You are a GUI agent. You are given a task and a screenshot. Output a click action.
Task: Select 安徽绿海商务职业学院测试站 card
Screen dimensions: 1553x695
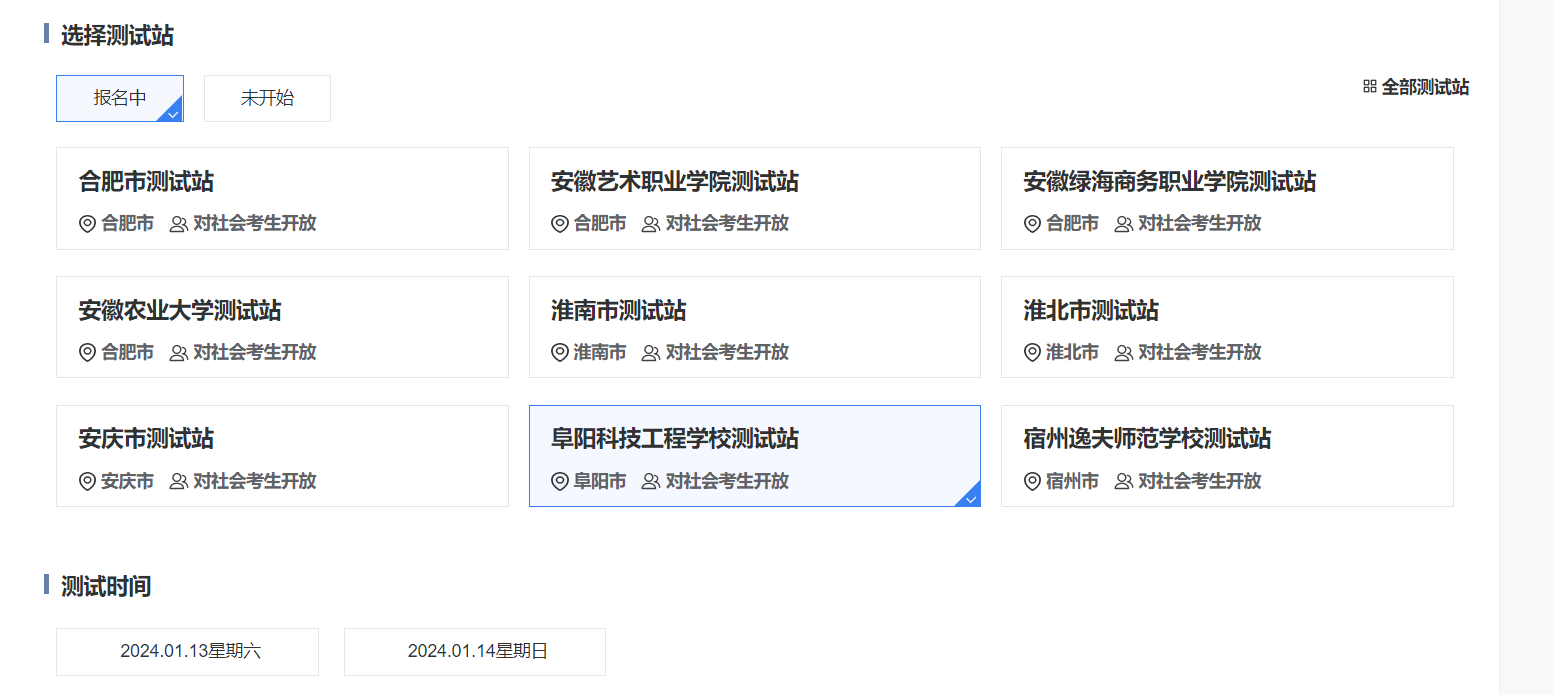(1226, 198)
